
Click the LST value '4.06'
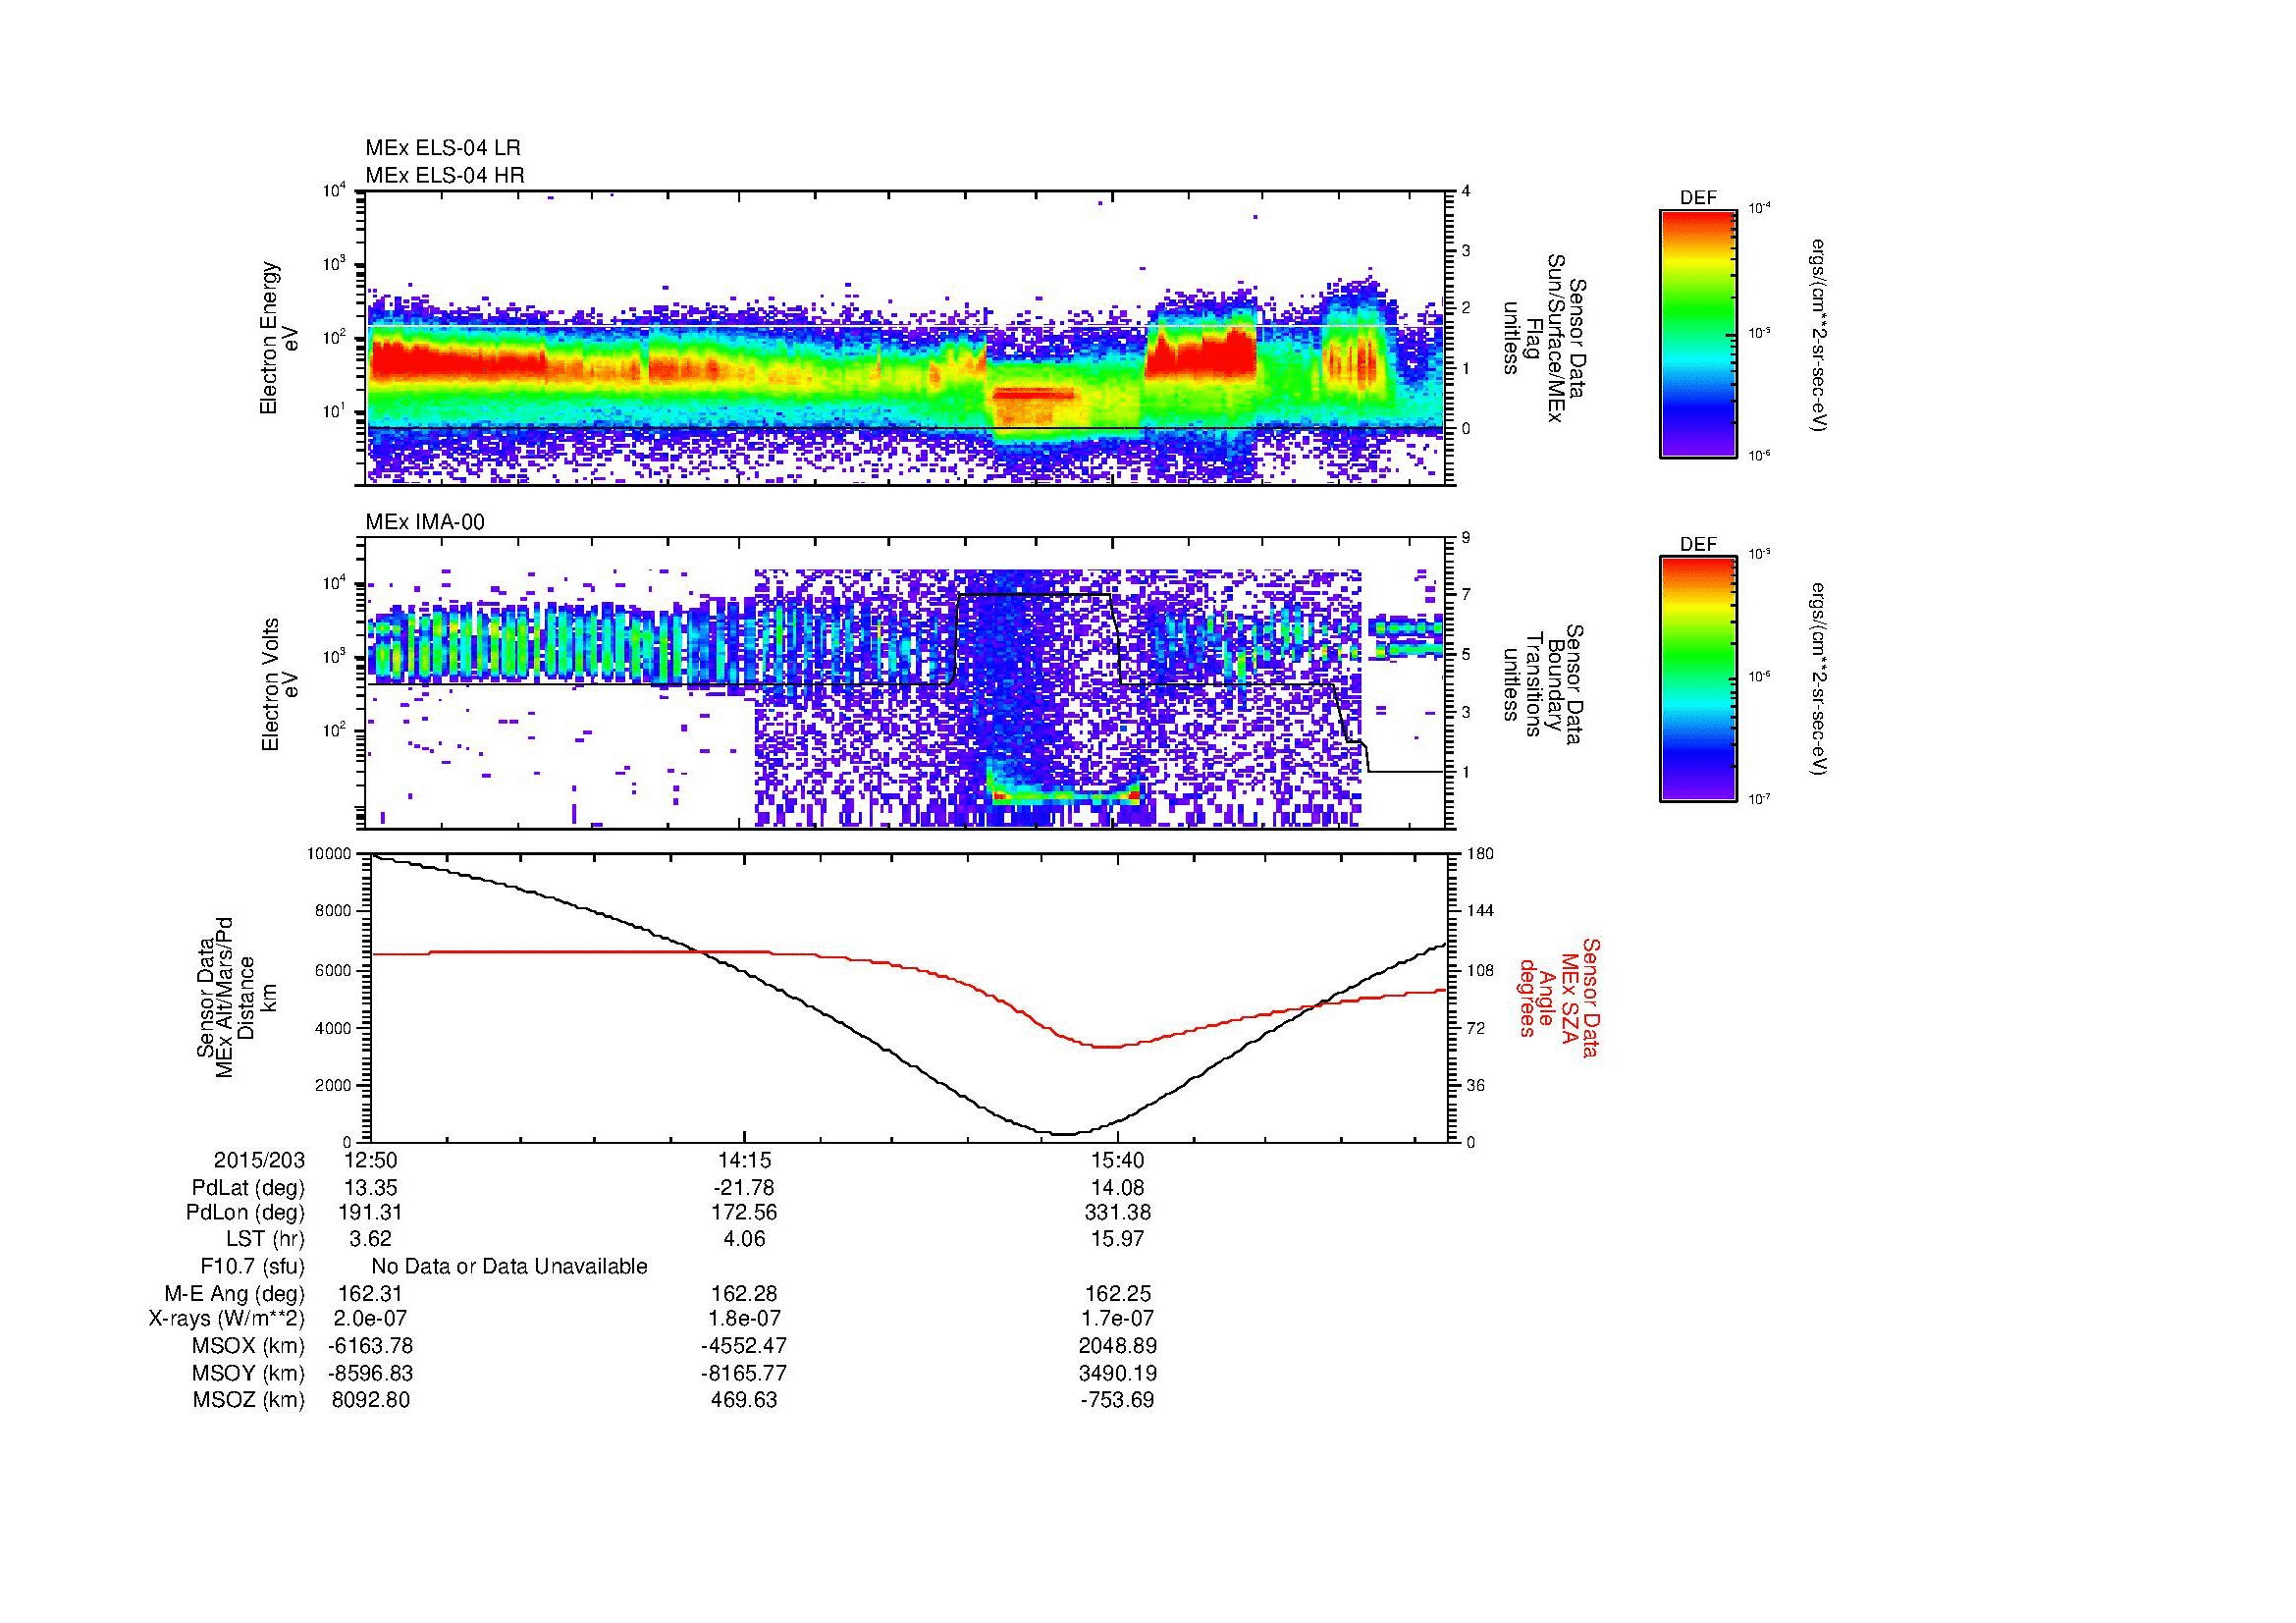click(x=744, y=1239)
